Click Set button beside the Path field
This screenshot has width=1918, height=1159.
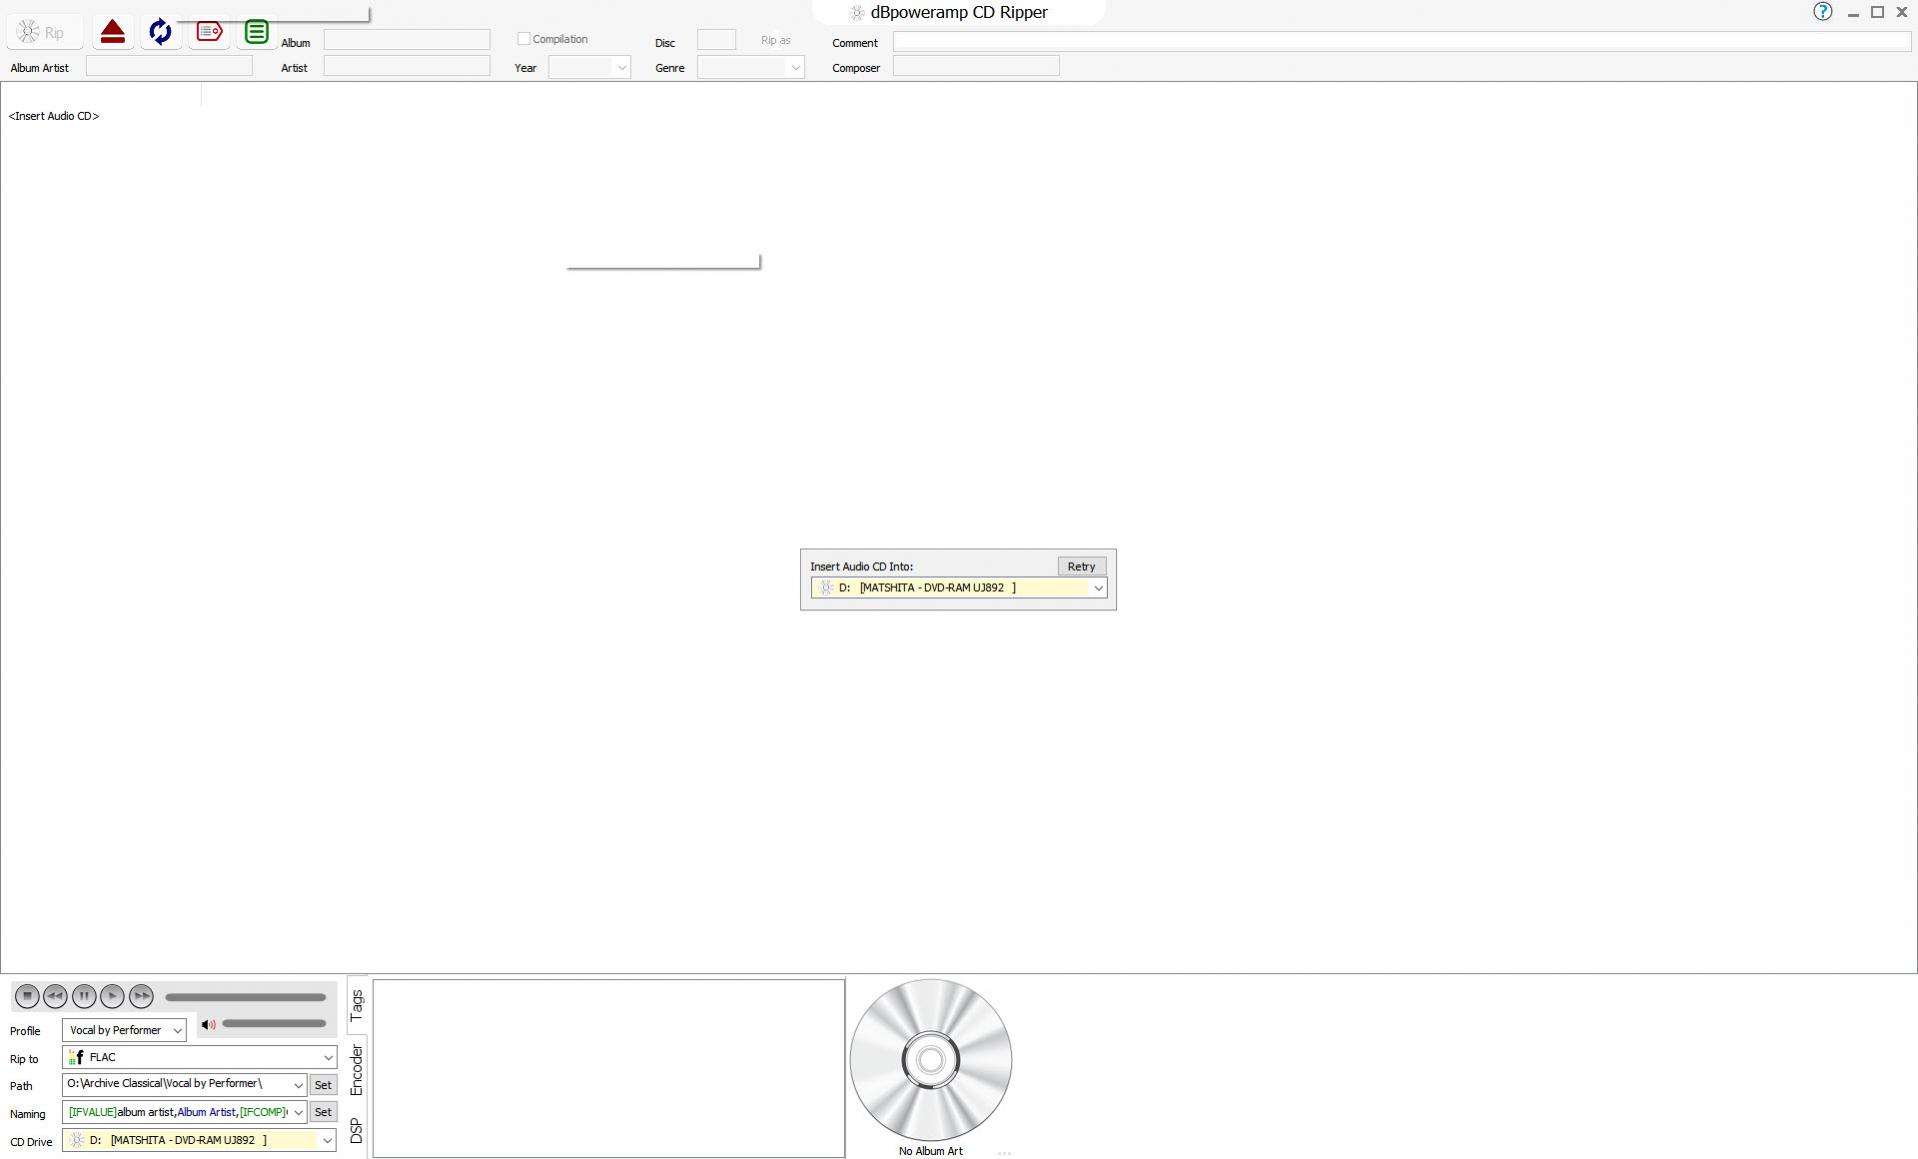tap(322, 1085)
